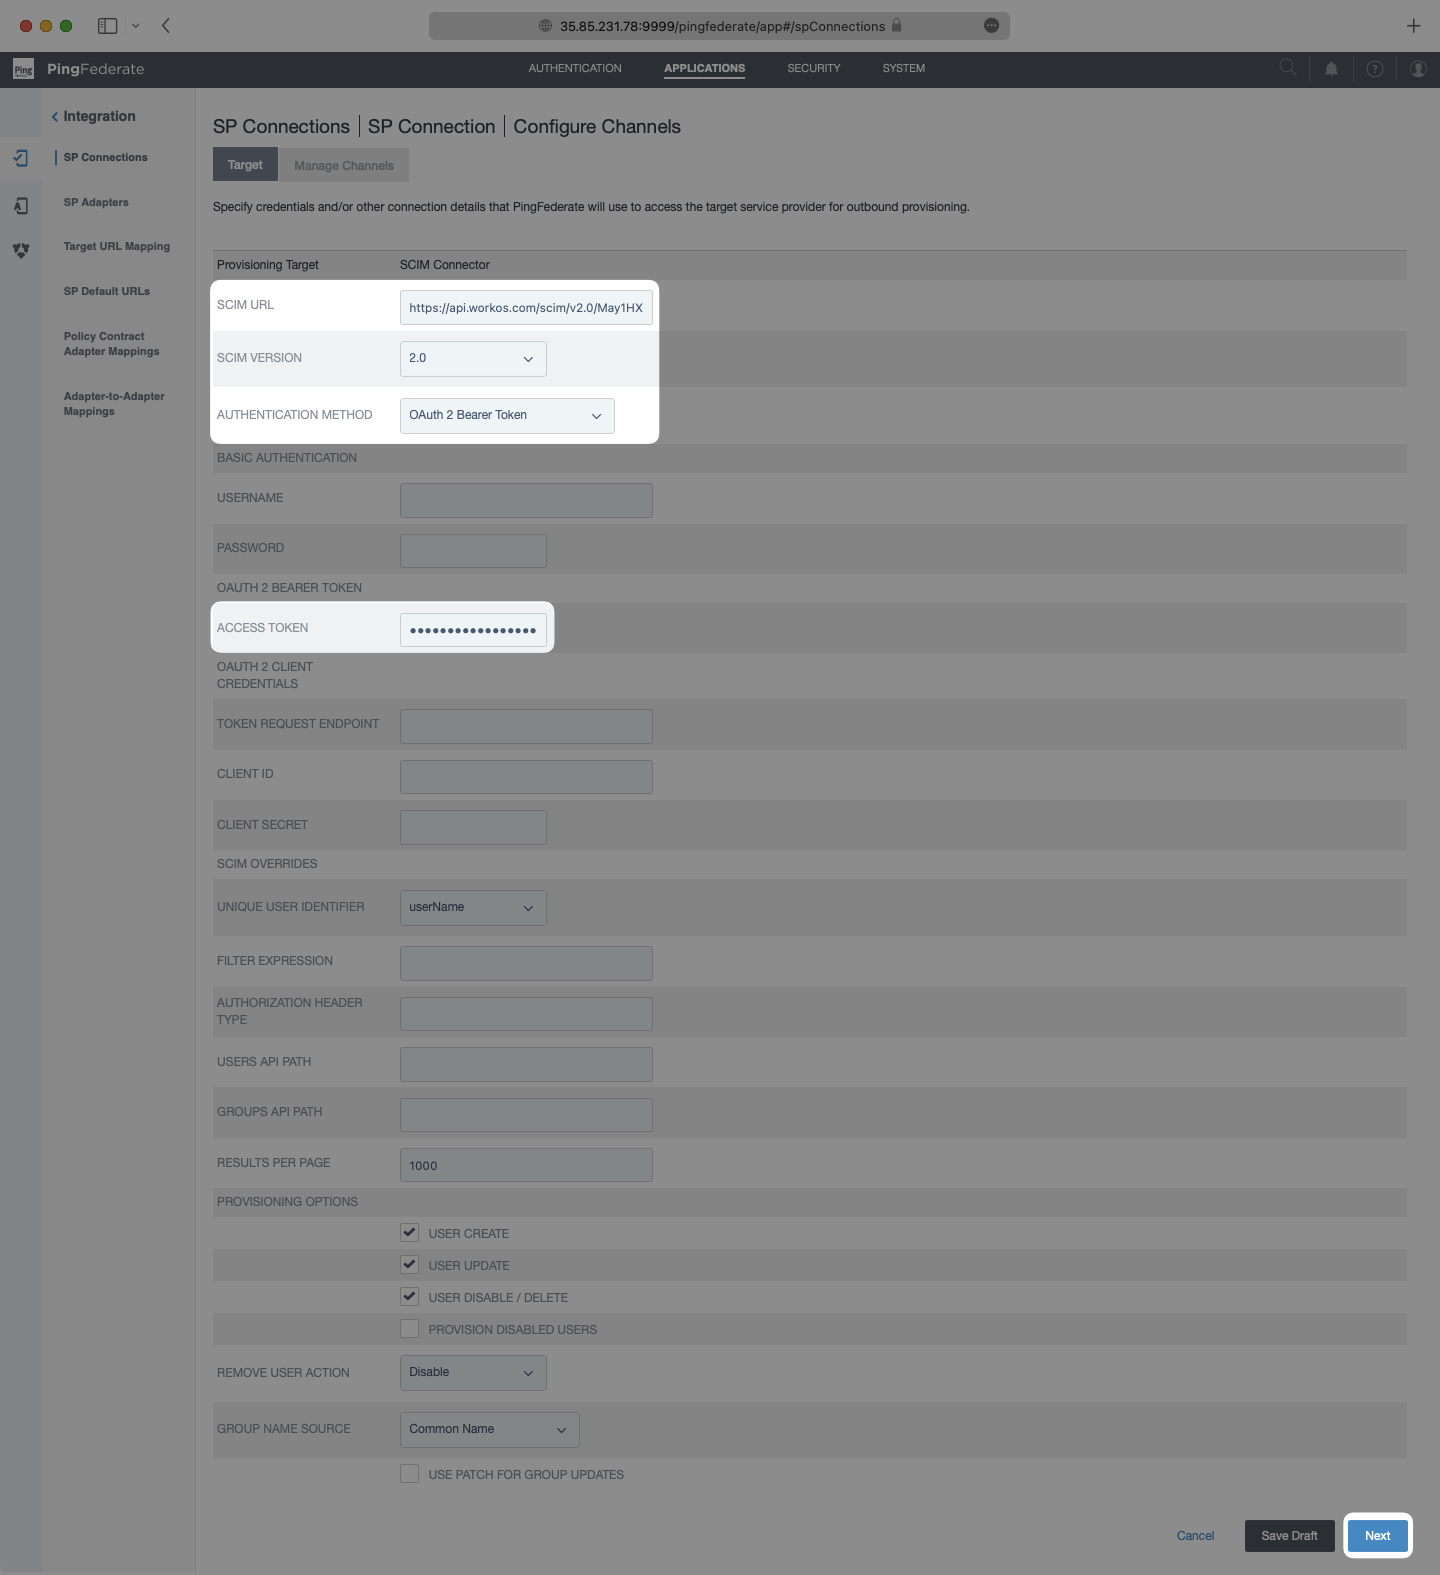Click the TOKEN REQUEST ENDPOINT field
The height and width of the screenshot is (1575, 1440).
(x=526, y=726)
